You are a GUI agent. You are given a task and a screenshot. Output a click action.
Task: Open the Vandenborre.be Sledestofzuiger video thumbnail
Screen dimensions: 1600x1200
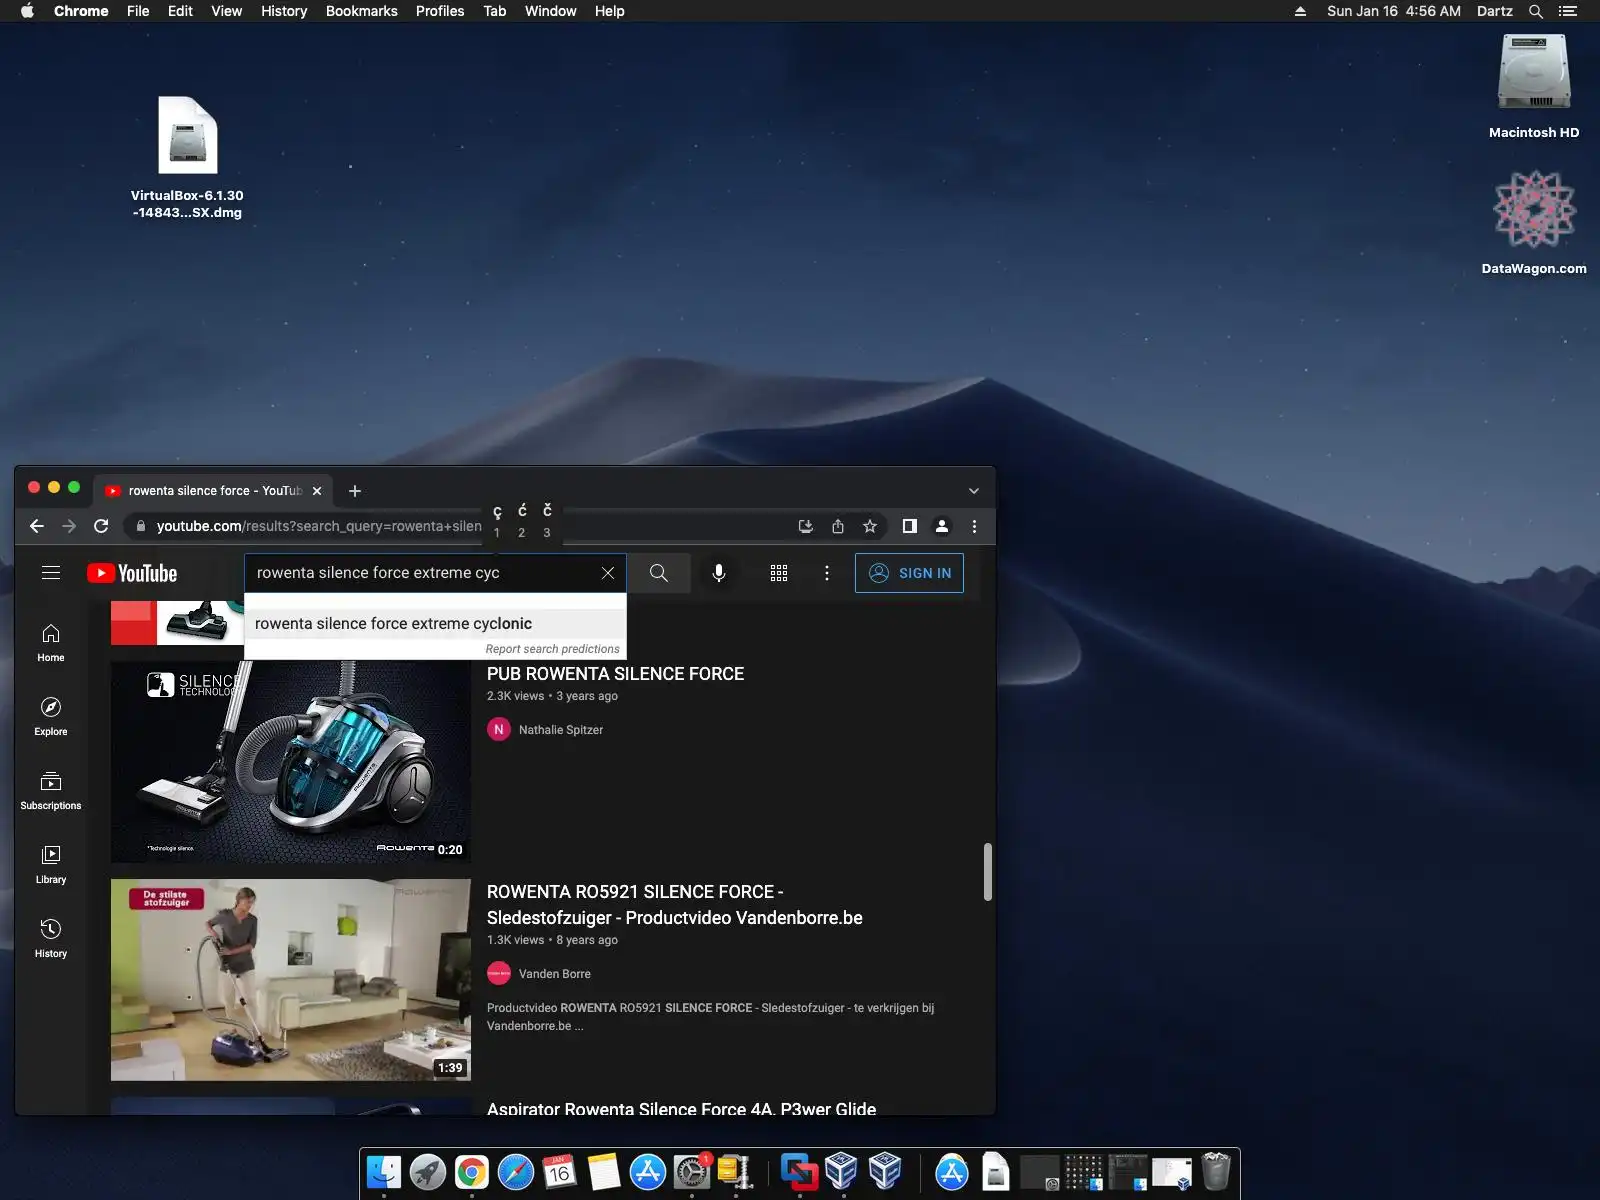291,980
